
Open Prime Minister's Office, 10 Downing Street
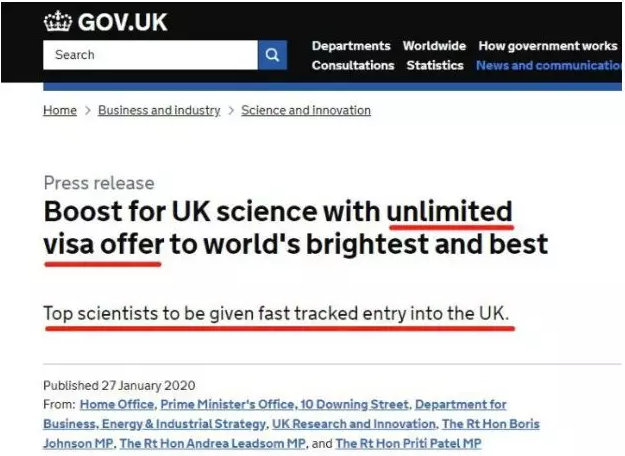click(285, 404)
